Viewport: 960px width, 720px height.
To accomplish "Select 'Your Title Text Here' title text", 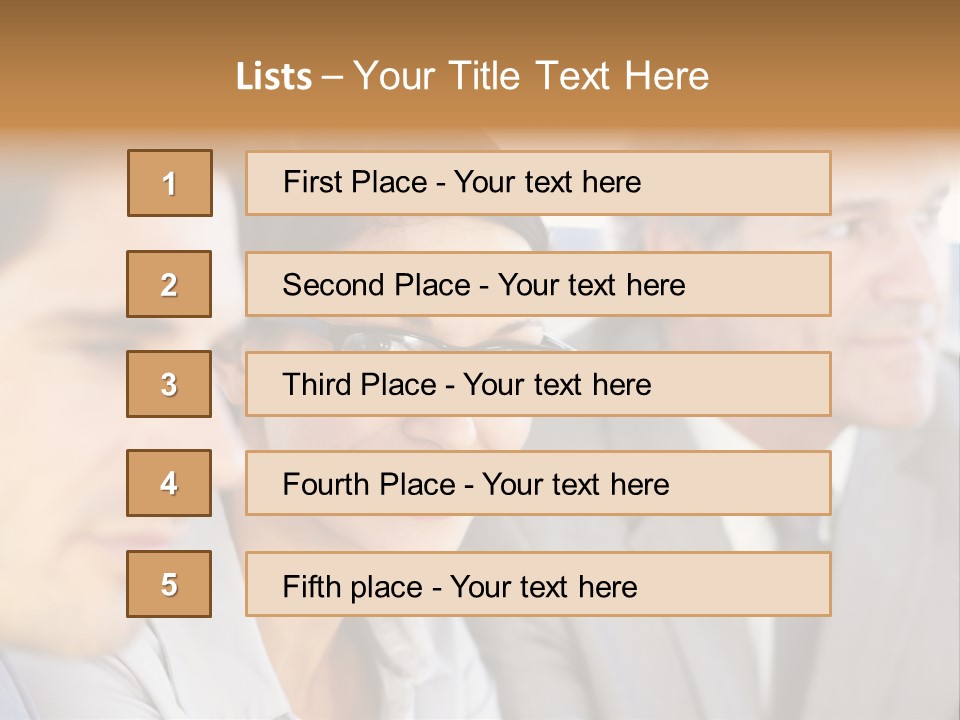I will click(531, 76).
